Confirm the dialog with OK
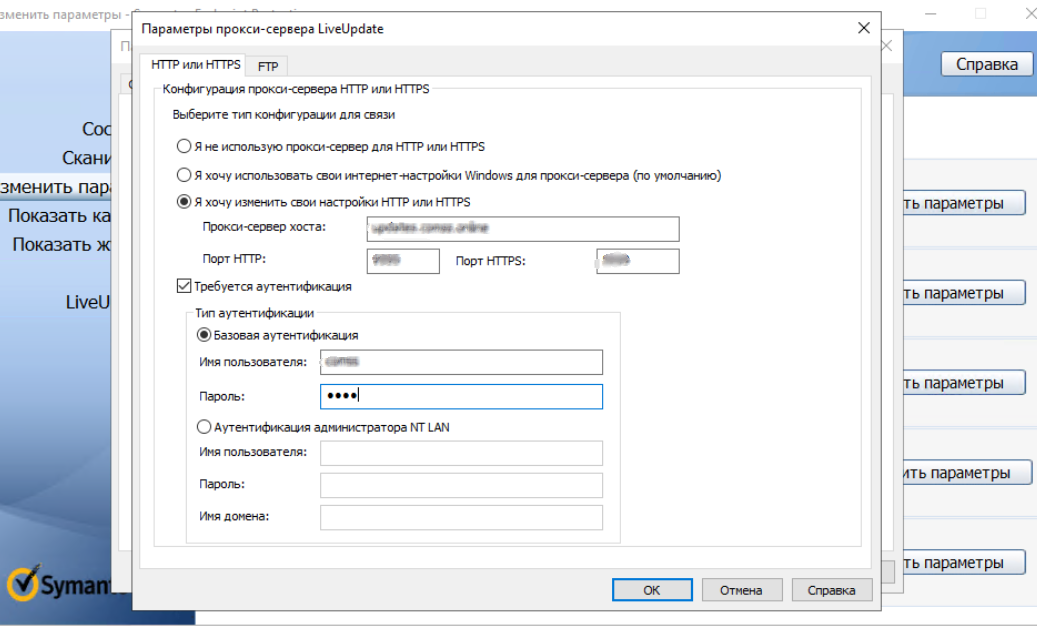 (x=652, y=590)
